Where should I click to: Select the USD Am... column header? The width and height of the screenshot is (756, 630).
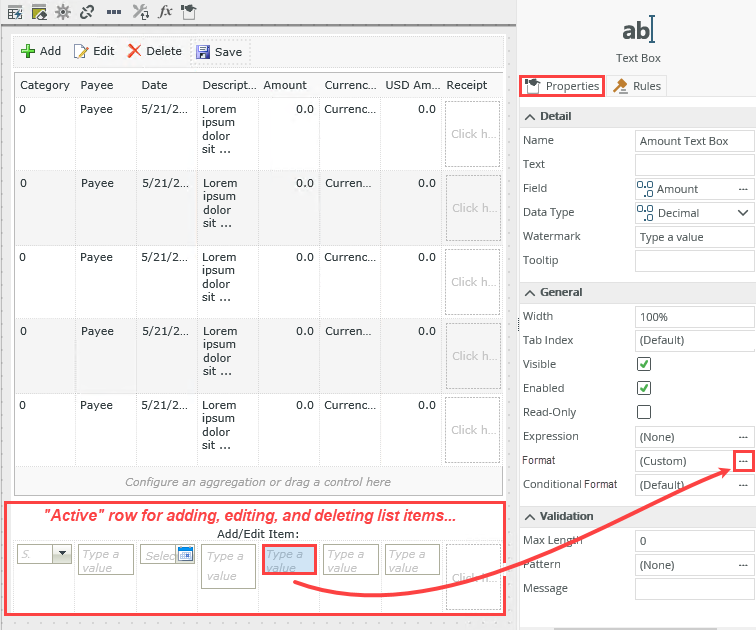(413, 85)
